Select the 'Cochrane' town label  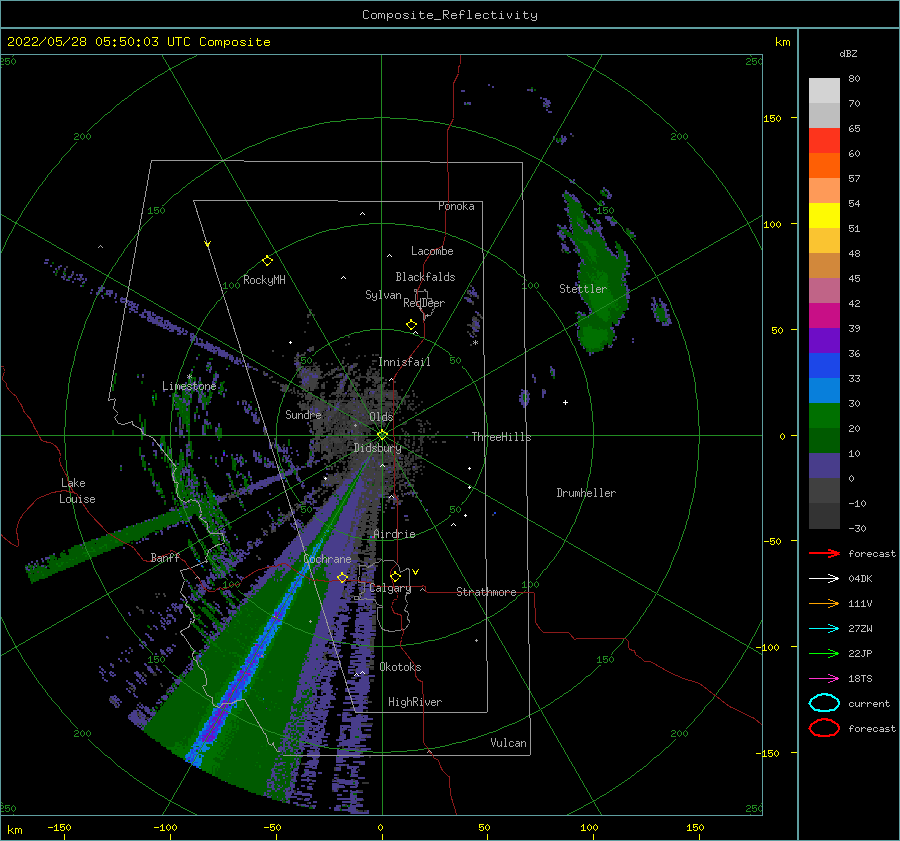[327, 559]
